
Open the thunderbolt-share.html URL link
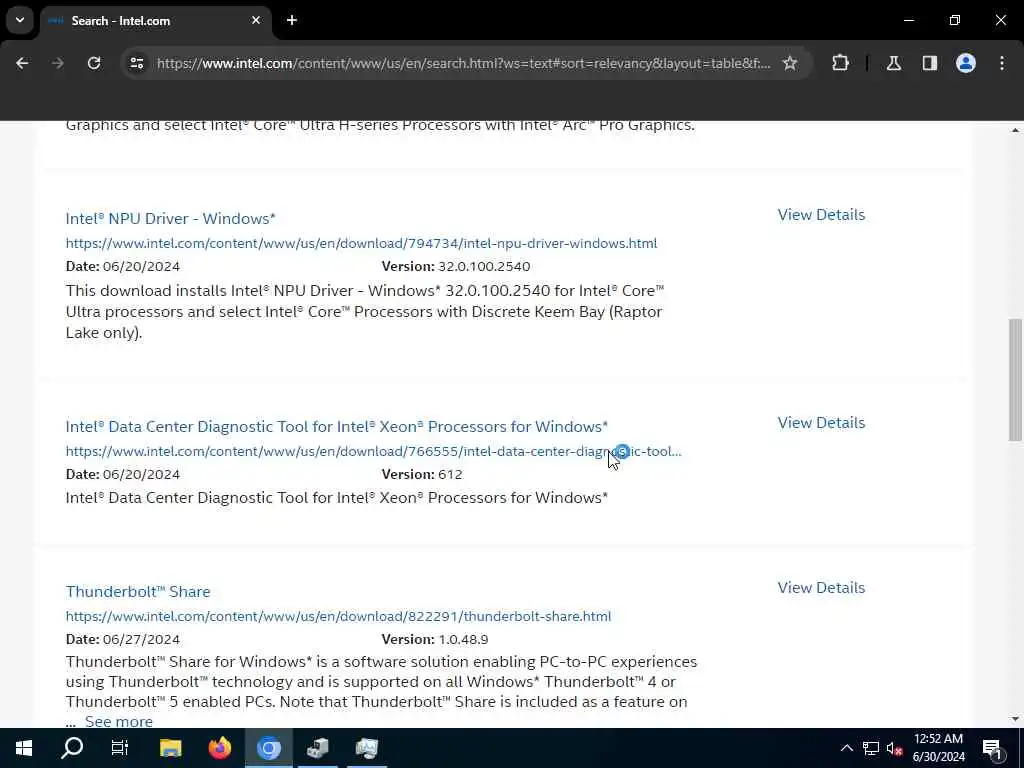(x=338, y=616)
